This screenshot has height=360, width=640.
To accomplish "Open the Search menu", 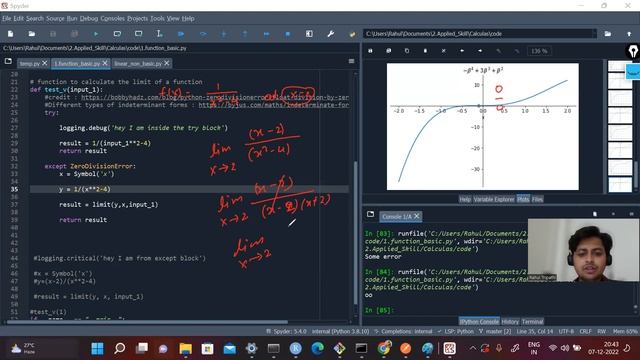I will click(35, 18).
